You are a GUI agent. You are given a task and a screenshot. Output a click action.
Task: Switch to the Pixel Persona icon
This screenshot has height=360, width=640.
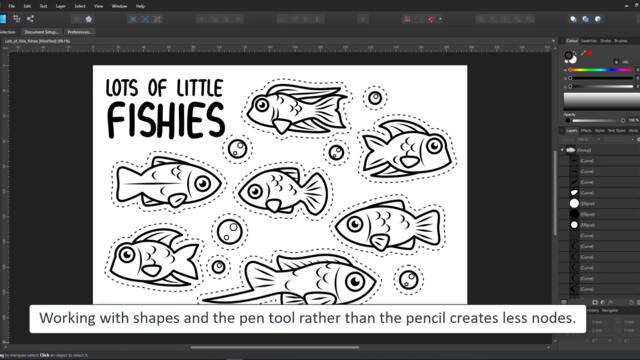pyautogui.click(x=17, y=19)
